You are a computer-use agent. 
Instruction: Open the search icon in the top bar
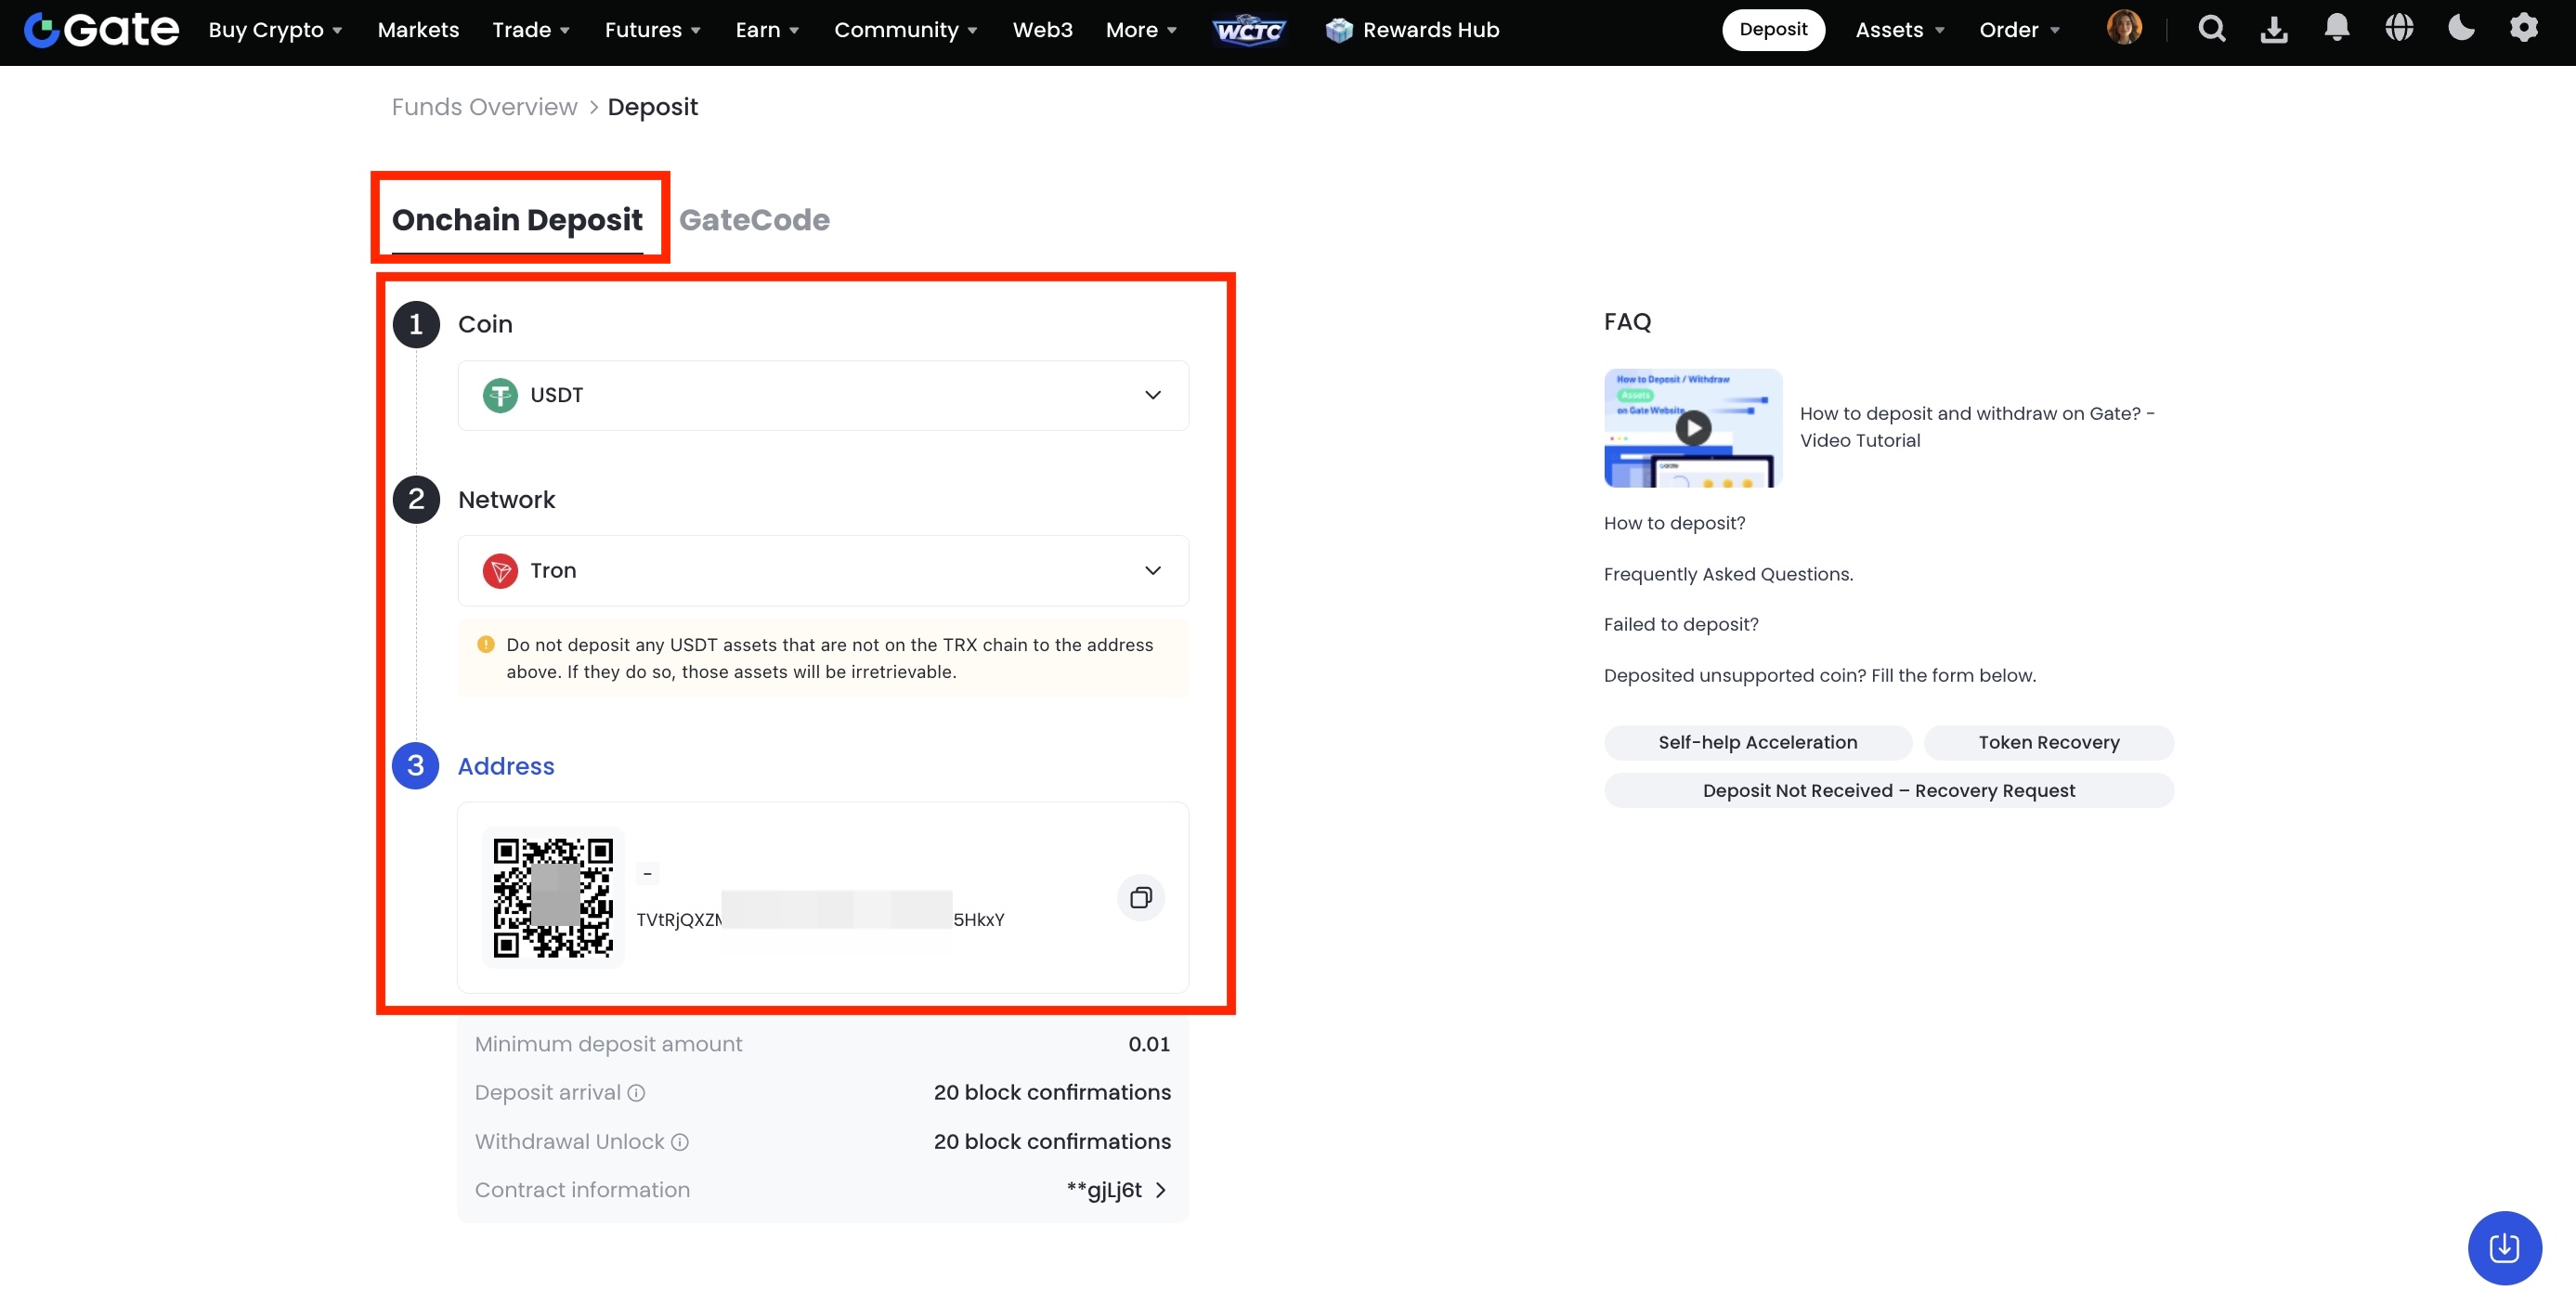tap(2213, 29)
